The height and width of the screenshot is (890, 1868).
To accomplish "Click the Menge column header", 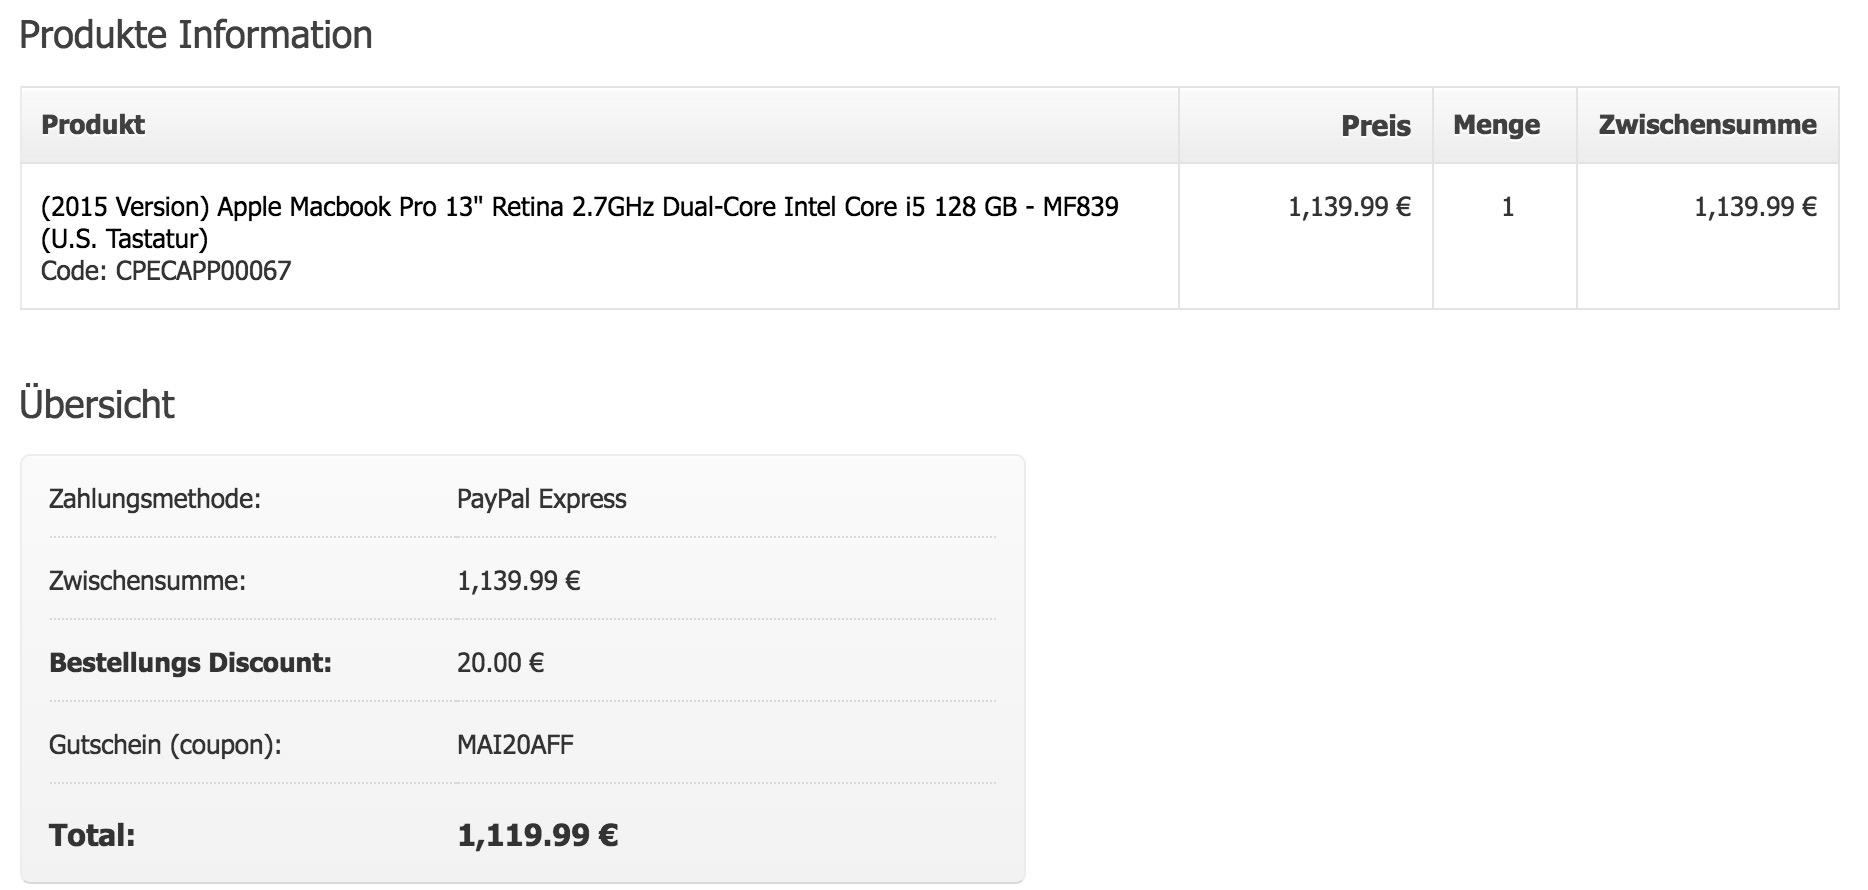I will pos(1496,125).
